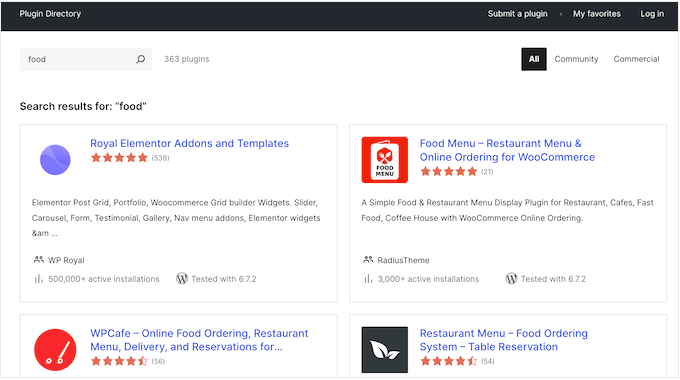Click the search magnifier icon
Viewport: 680px width, 380px height.
[141, 59]
